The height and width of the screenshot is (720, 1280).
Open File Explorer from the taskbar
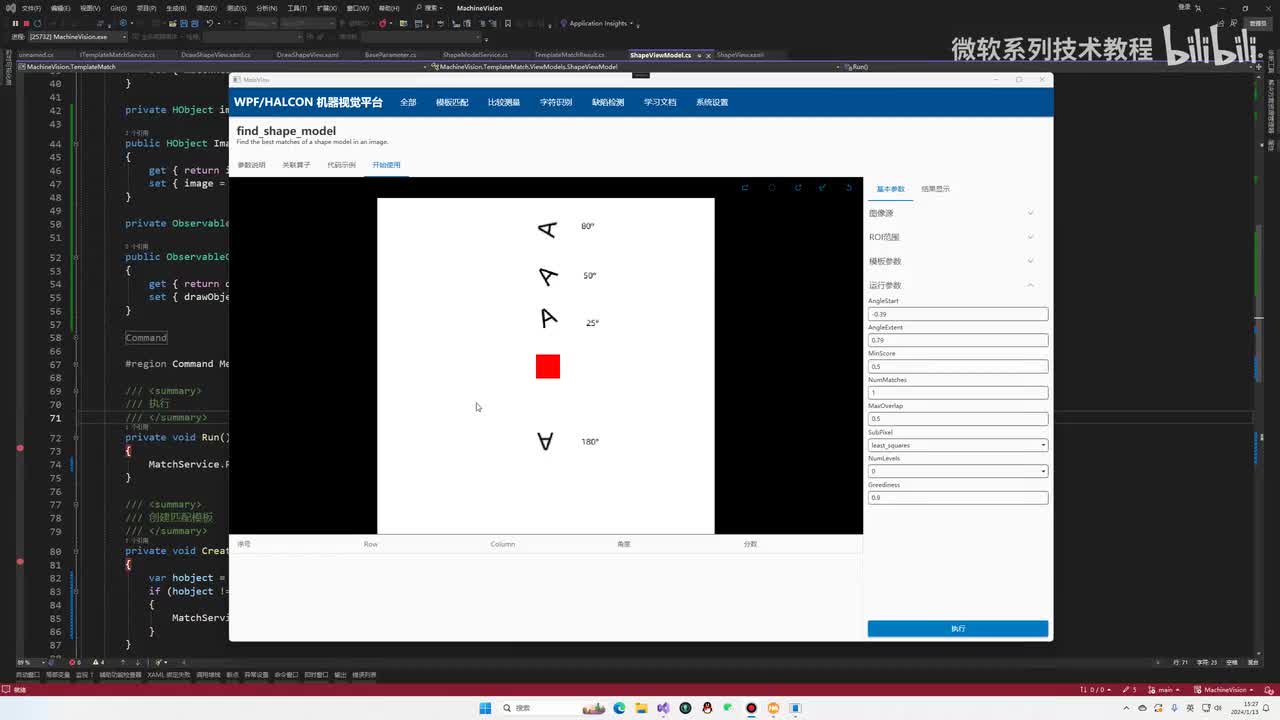[641, 708]
